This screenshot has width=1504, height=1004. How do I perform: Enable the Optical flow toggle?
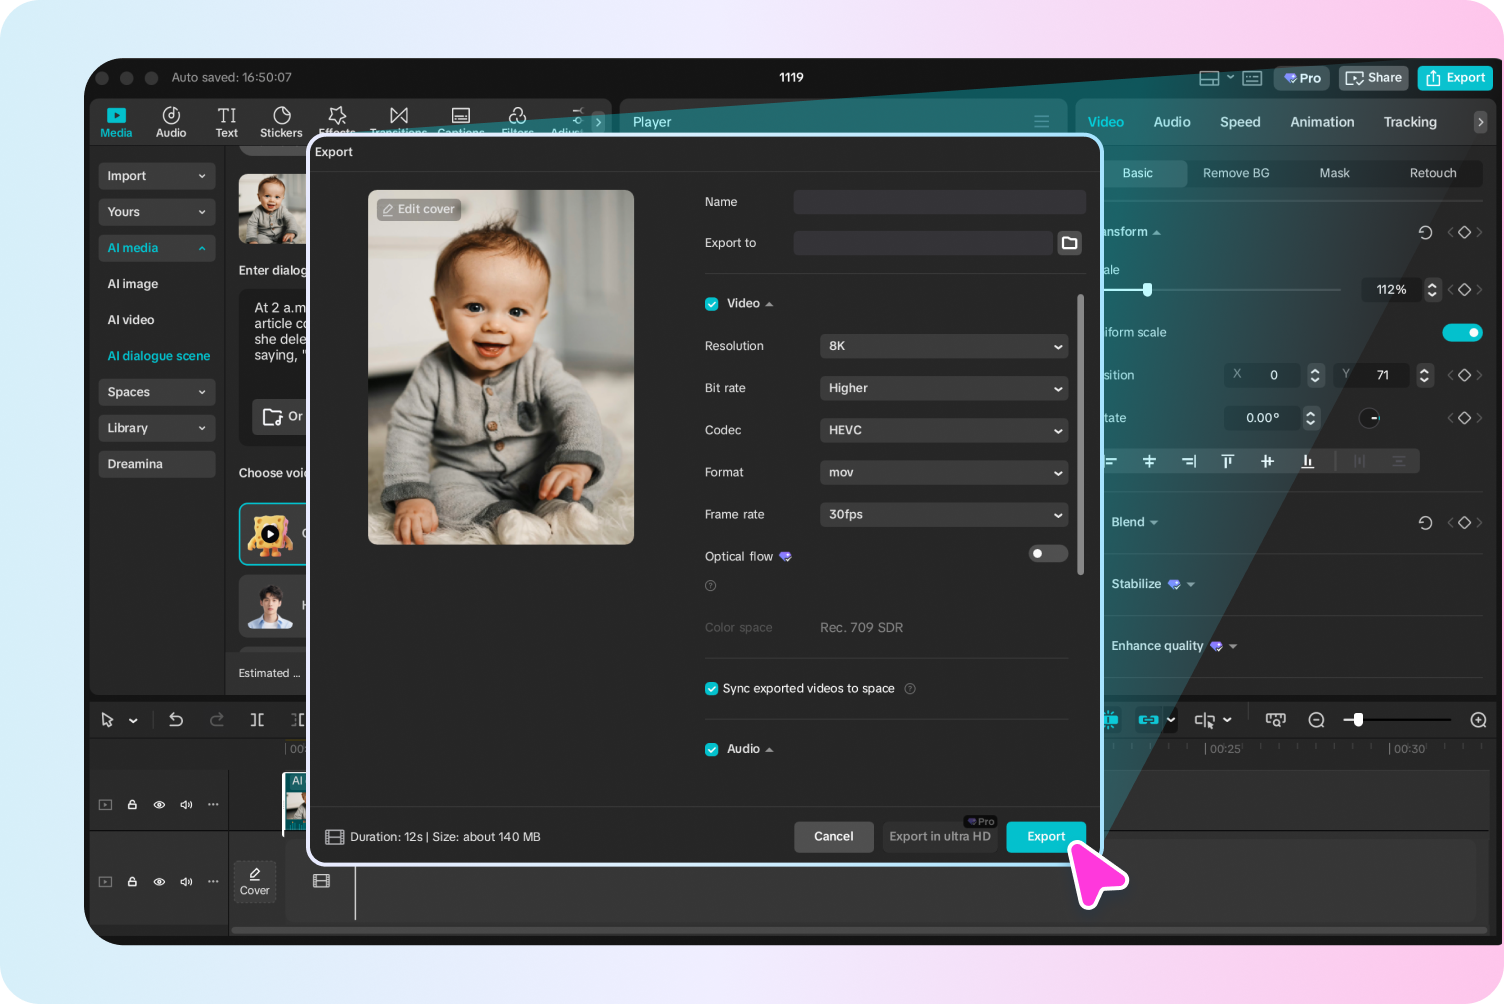[x=1047, y=553]
